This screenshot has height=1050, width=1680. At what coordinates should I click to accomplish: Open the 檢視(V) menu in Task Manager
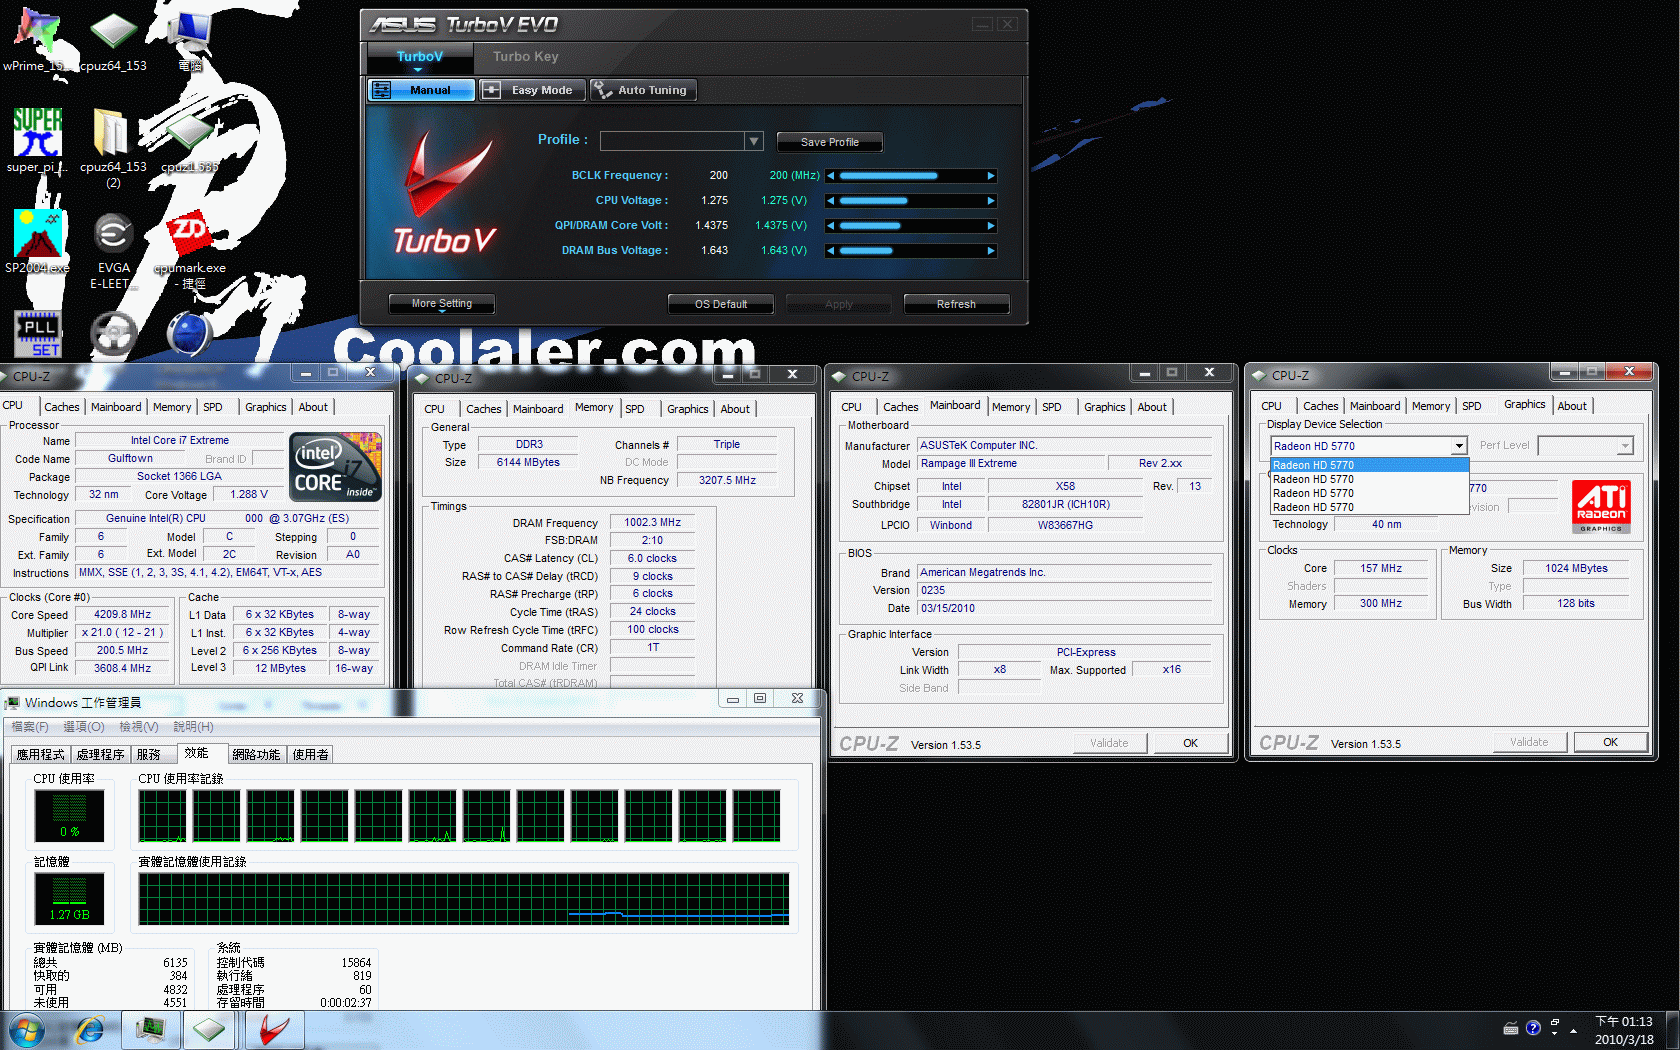pyautogui.click(x=138, y=727)
